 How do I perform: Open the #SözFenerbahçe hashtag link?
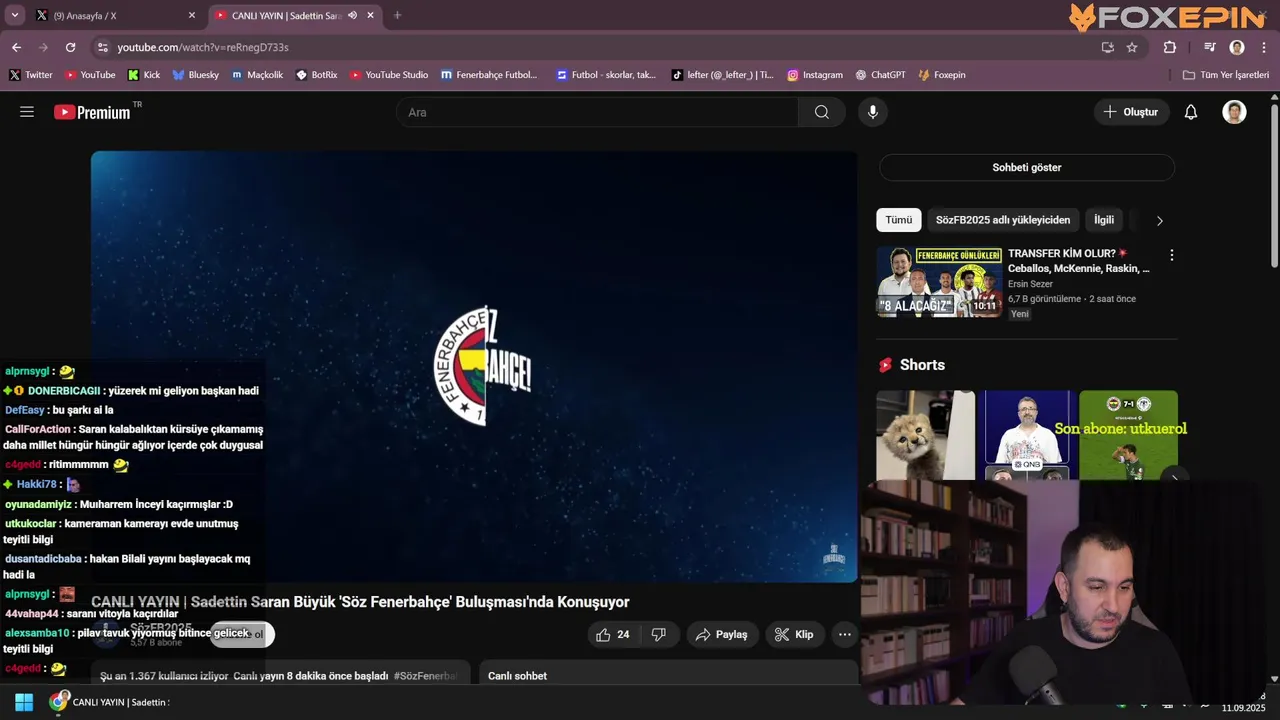click(425, 676)
